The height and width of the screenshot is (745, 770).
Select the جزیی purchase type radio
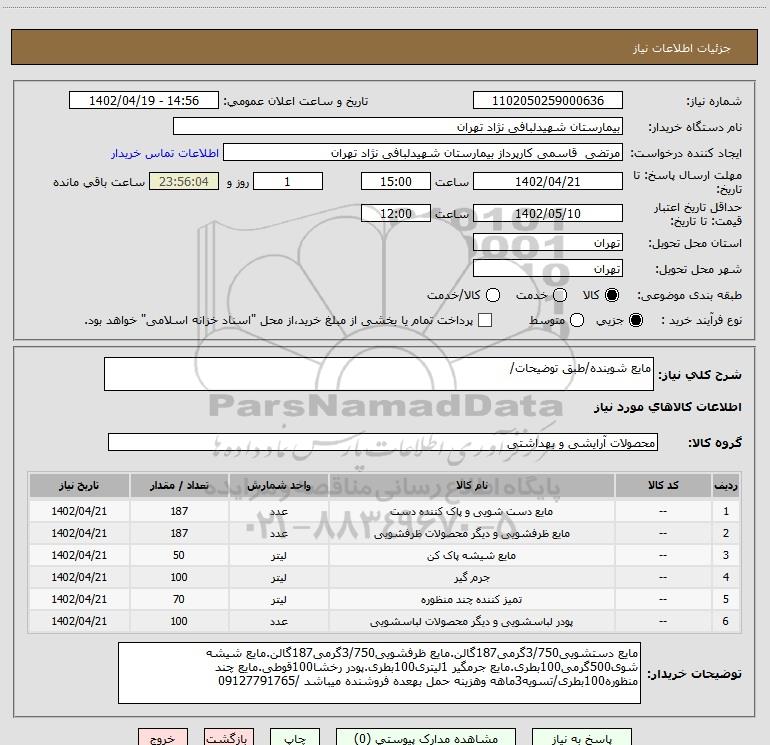[x=635, y=320]
